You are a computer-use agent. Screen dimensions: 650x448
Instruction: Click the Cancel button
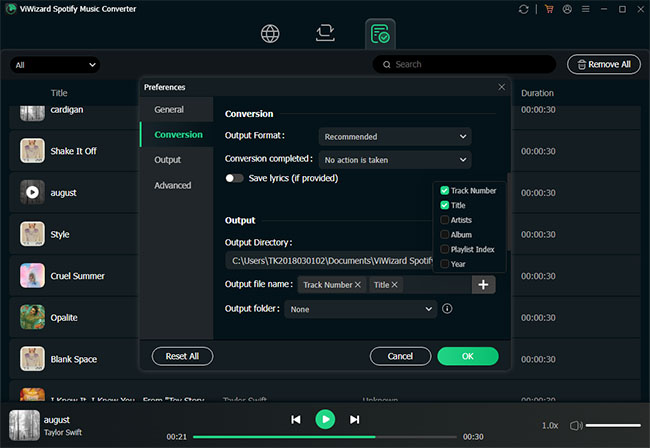tap(400, 356)
